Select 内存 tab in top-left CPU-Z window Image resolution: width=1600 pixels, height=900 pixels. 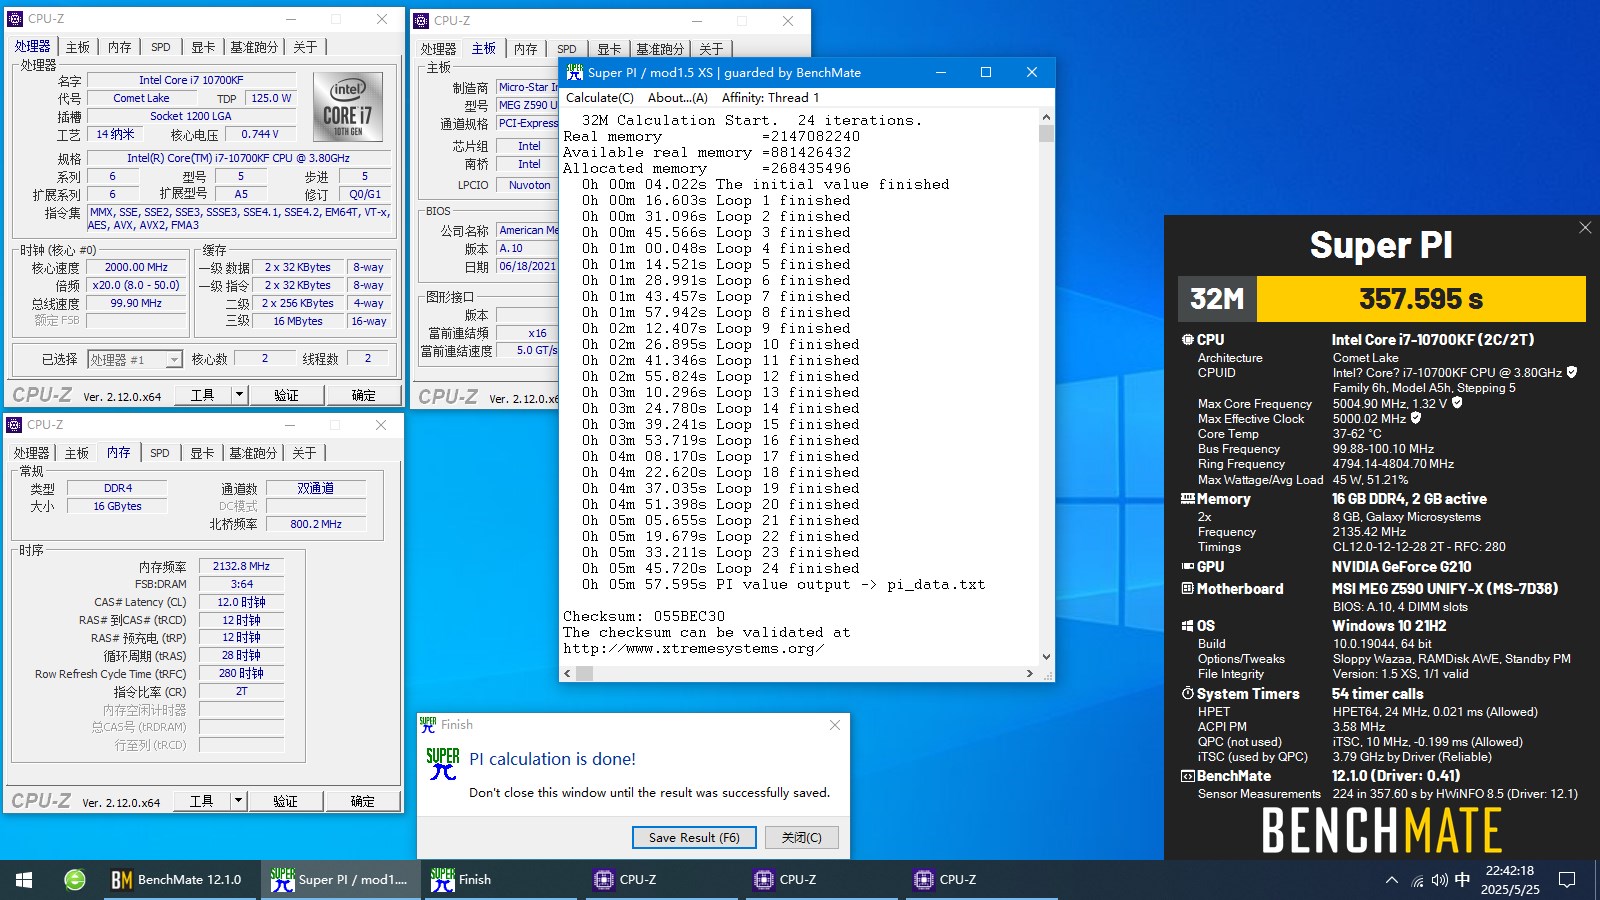pyautogui.click(x=120, y=47)
